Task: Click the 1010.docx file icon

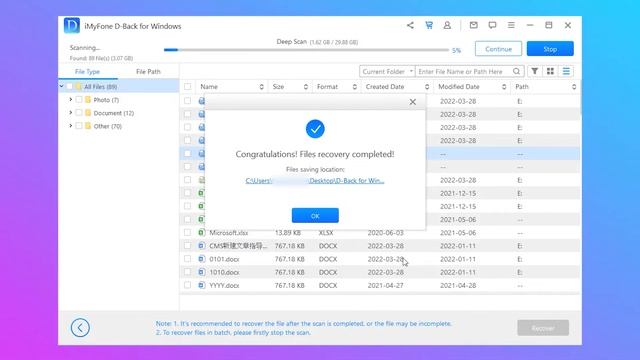Action: coord(202,272)
